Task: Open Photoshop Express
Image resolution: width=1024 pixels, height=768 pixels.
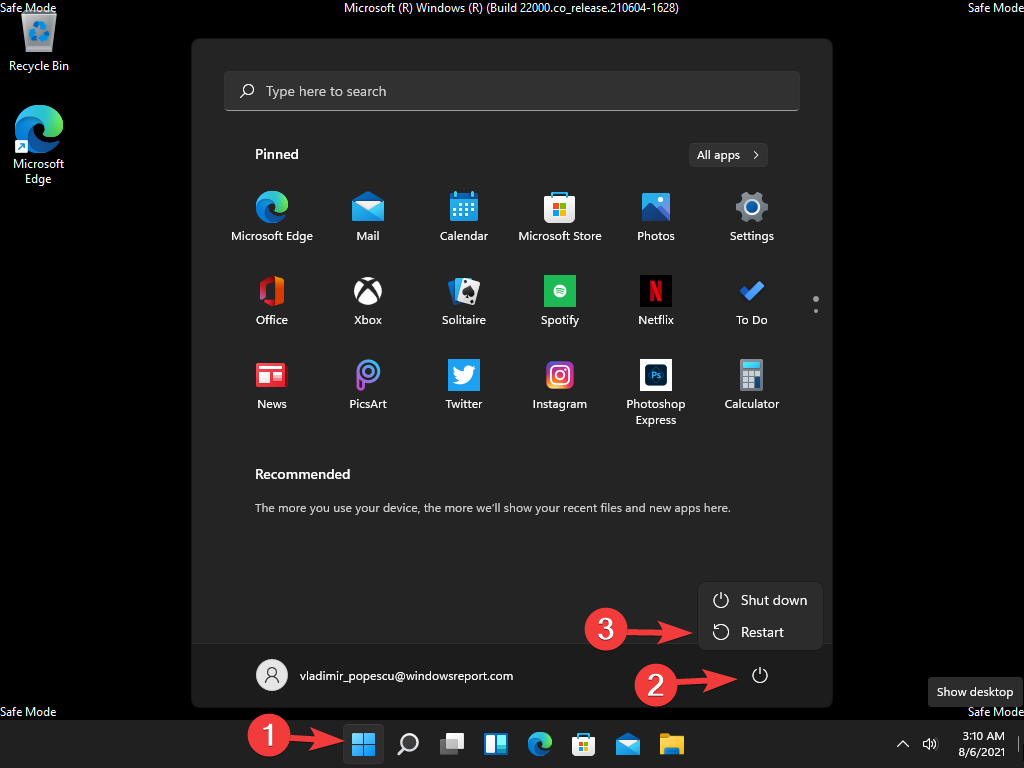Action: click(x=656, y=392)
